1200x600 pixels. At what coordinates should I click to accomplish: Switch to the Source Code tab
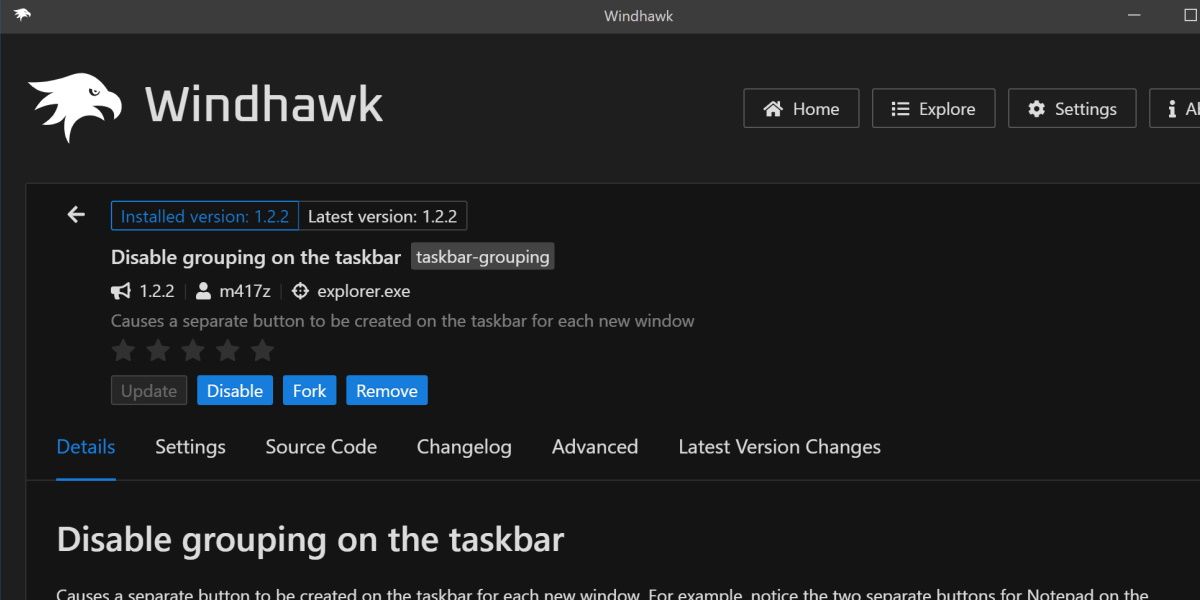pyautogui.click(x=321, y=447)
